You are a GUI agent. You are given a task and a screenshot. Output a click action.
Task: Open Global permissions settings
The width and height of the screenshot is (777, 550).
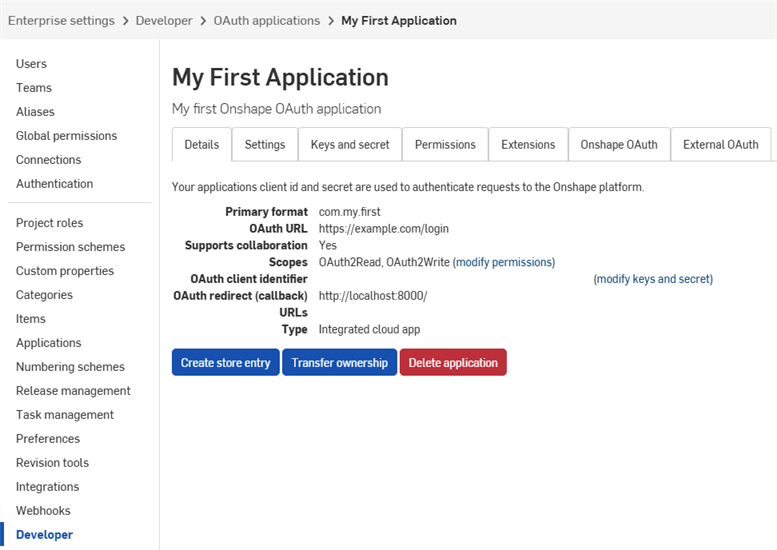(66, 136)
